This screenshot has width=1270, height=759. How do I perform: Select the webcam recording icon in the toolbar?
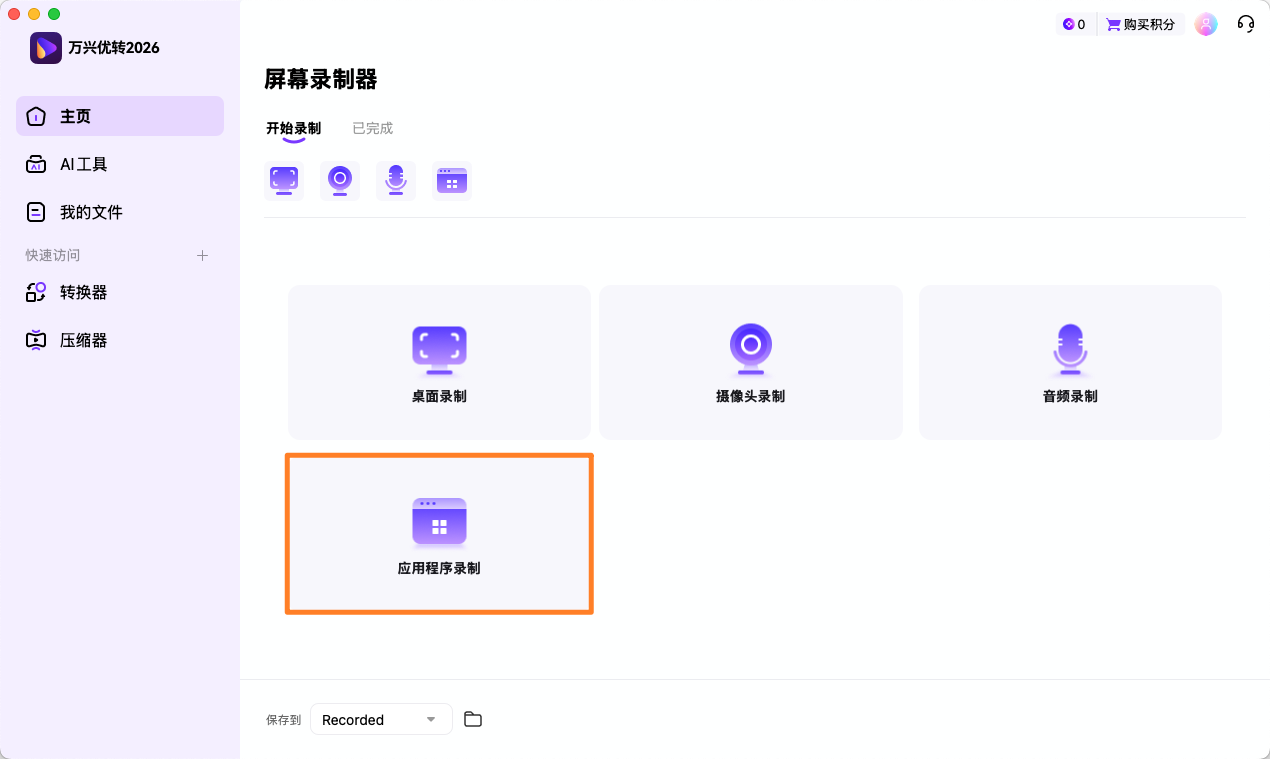pyautogui.click(x=340, y=180)
